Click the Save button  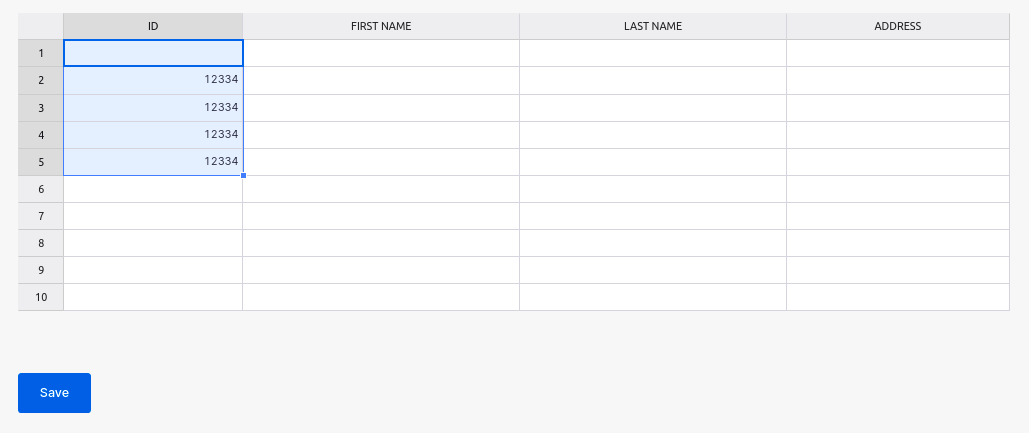click(54, 393)
